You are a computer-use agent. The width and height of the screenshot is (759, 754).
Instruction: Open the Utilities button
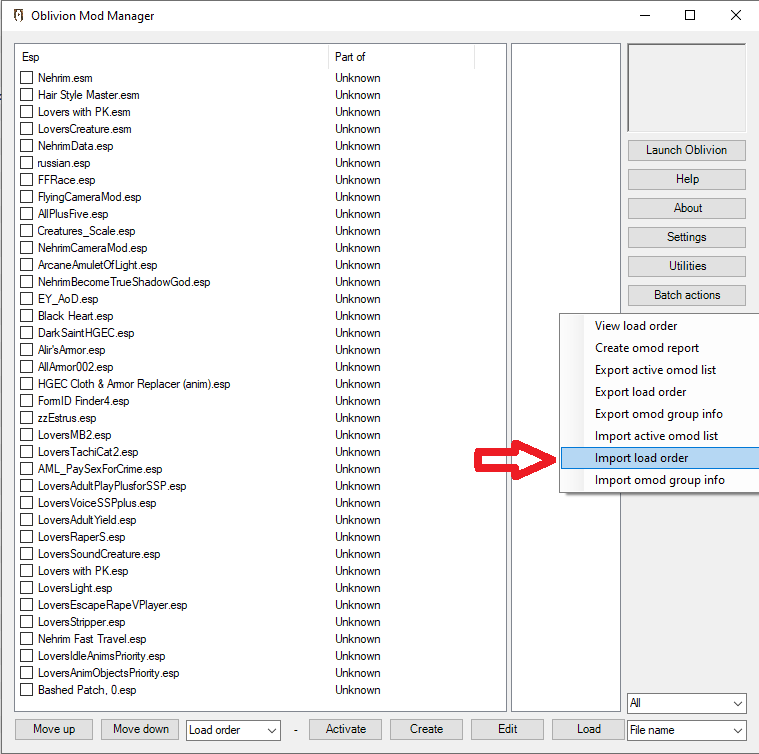coord(687,266)
